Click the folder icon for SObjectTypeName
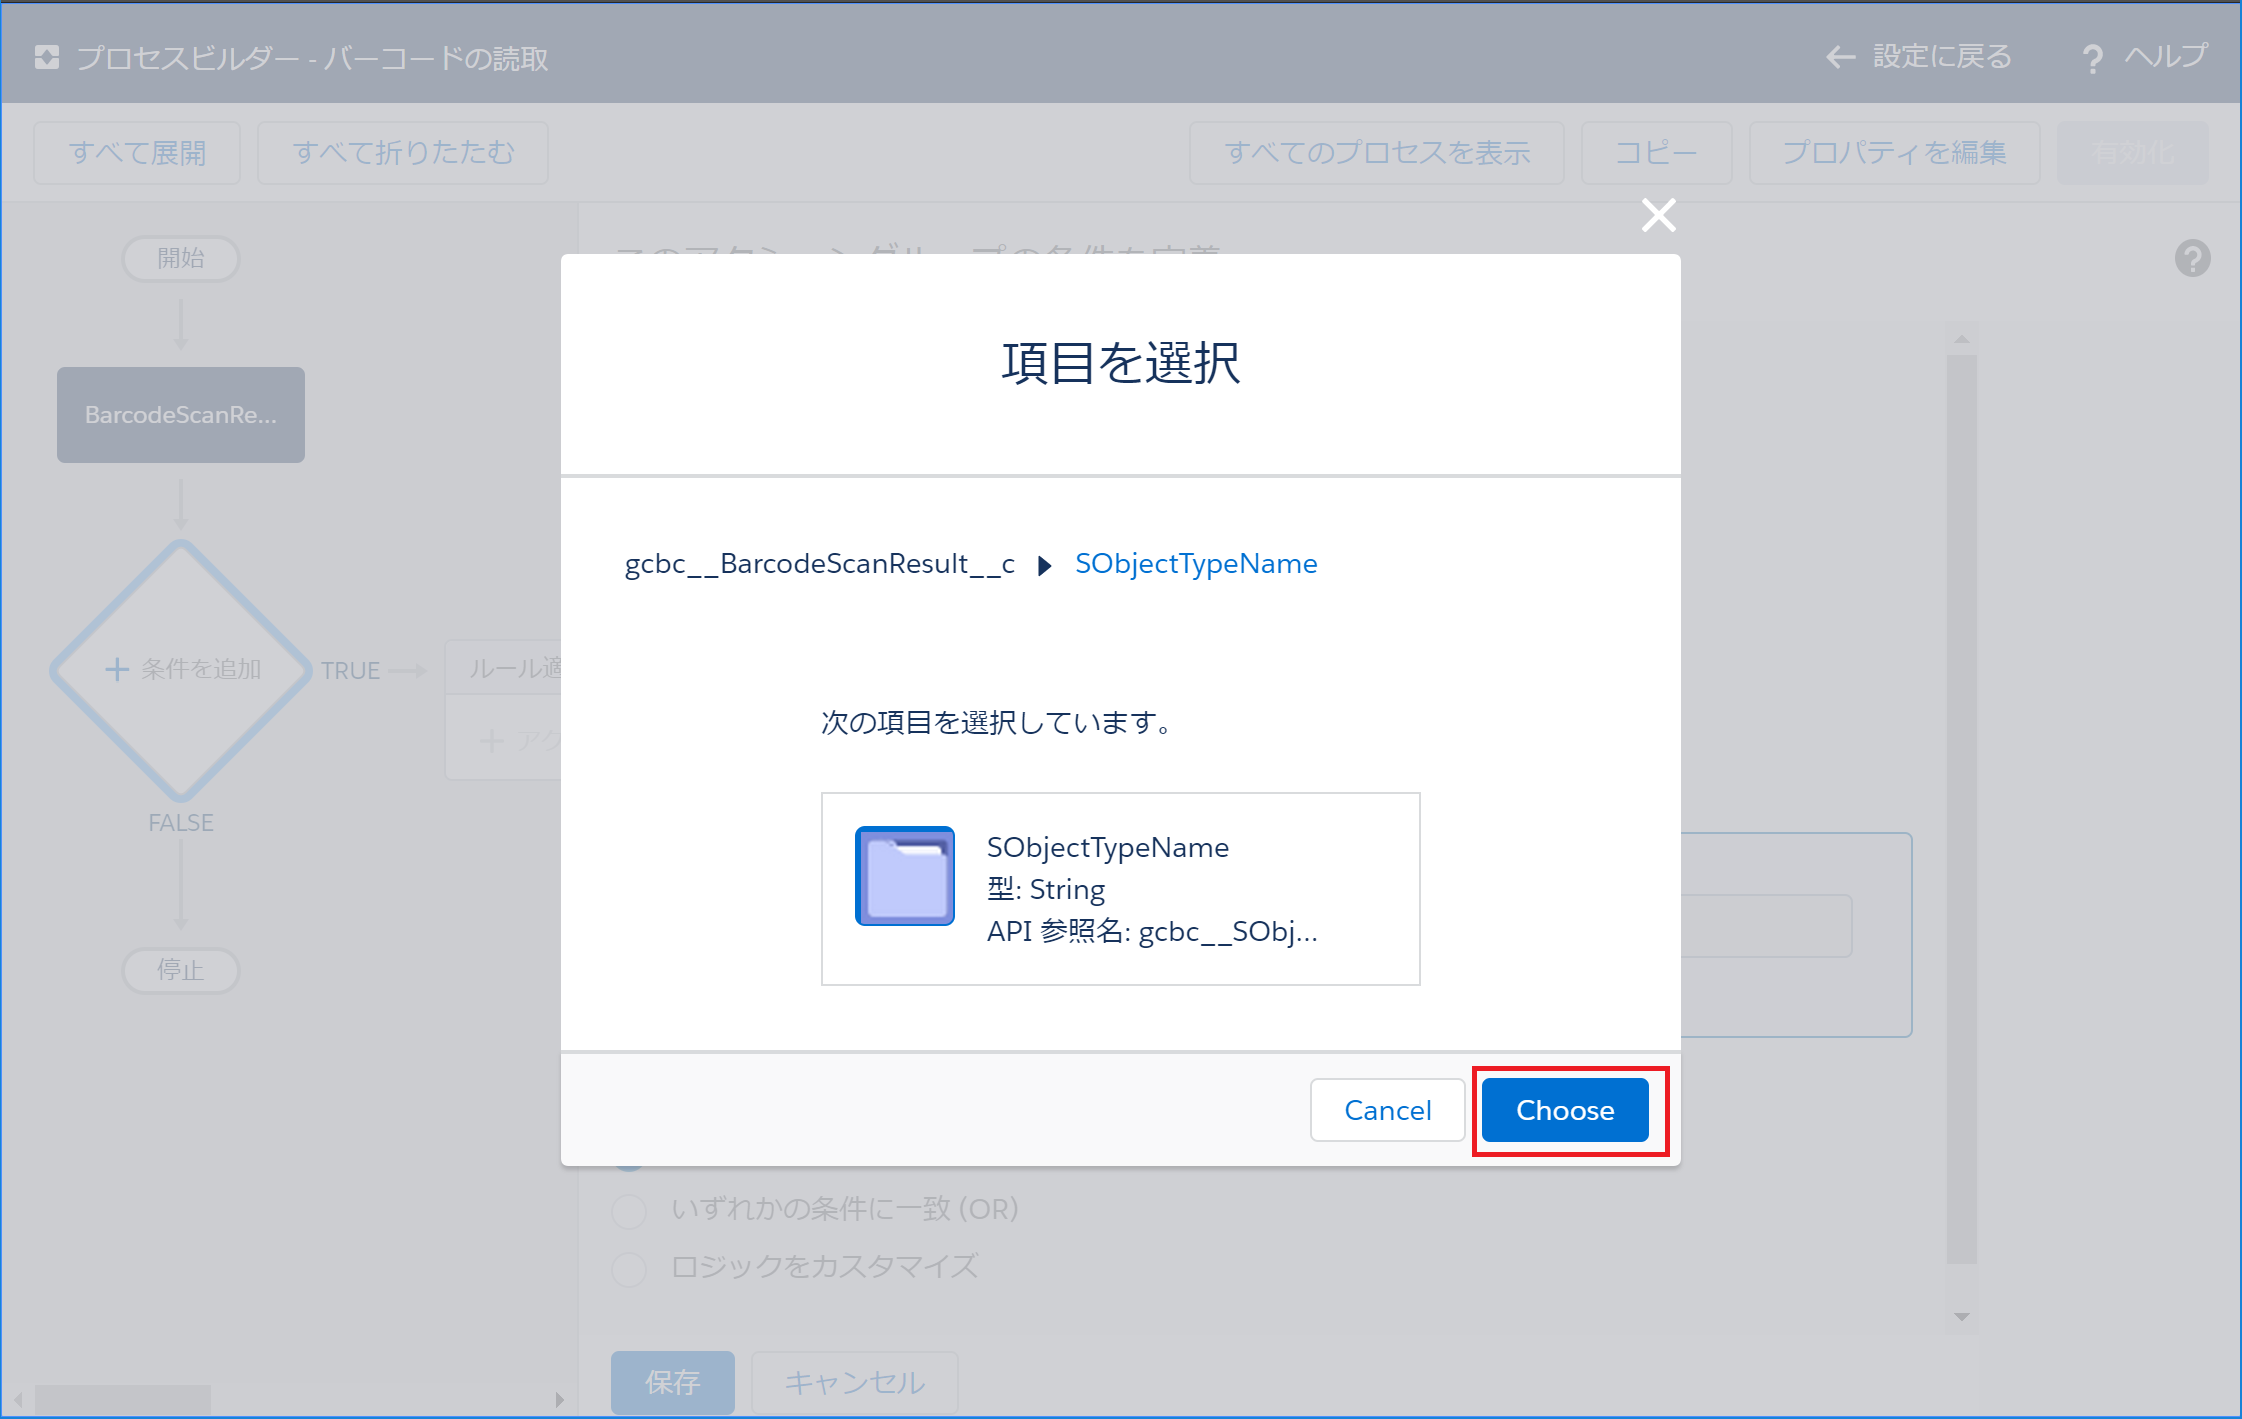This screenshot has height=1419, width=2242. click(905, 876)
